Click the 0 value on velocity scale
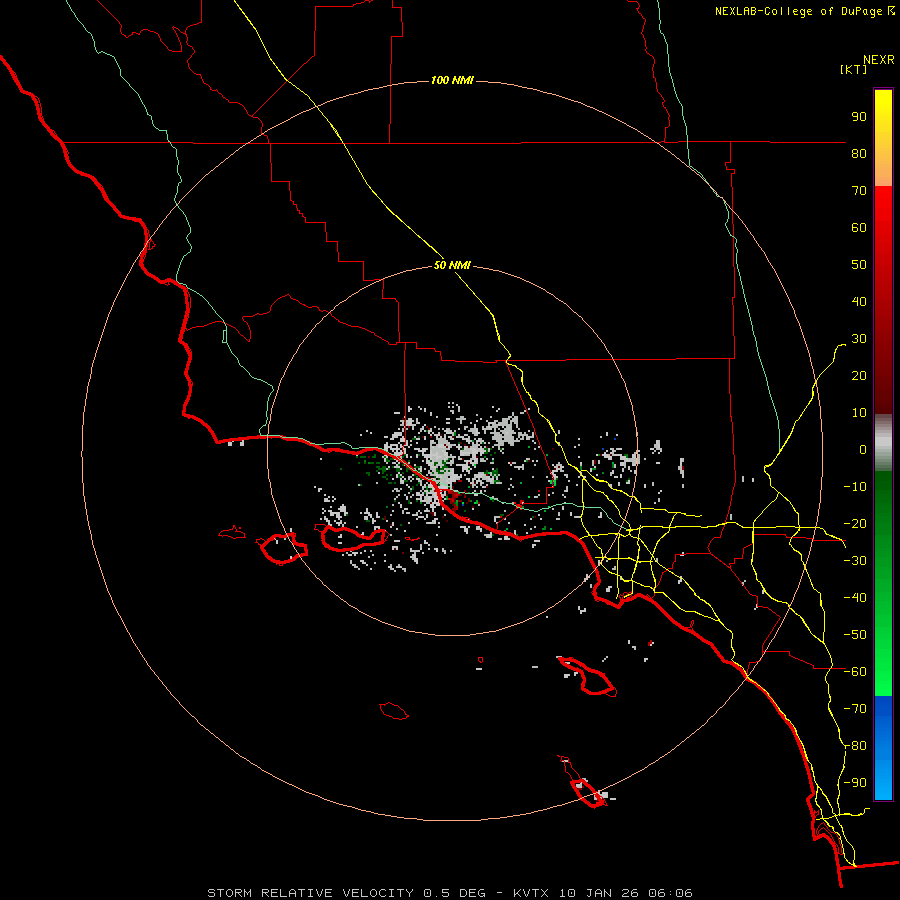The image size is (900, 900). pos(863,449)
